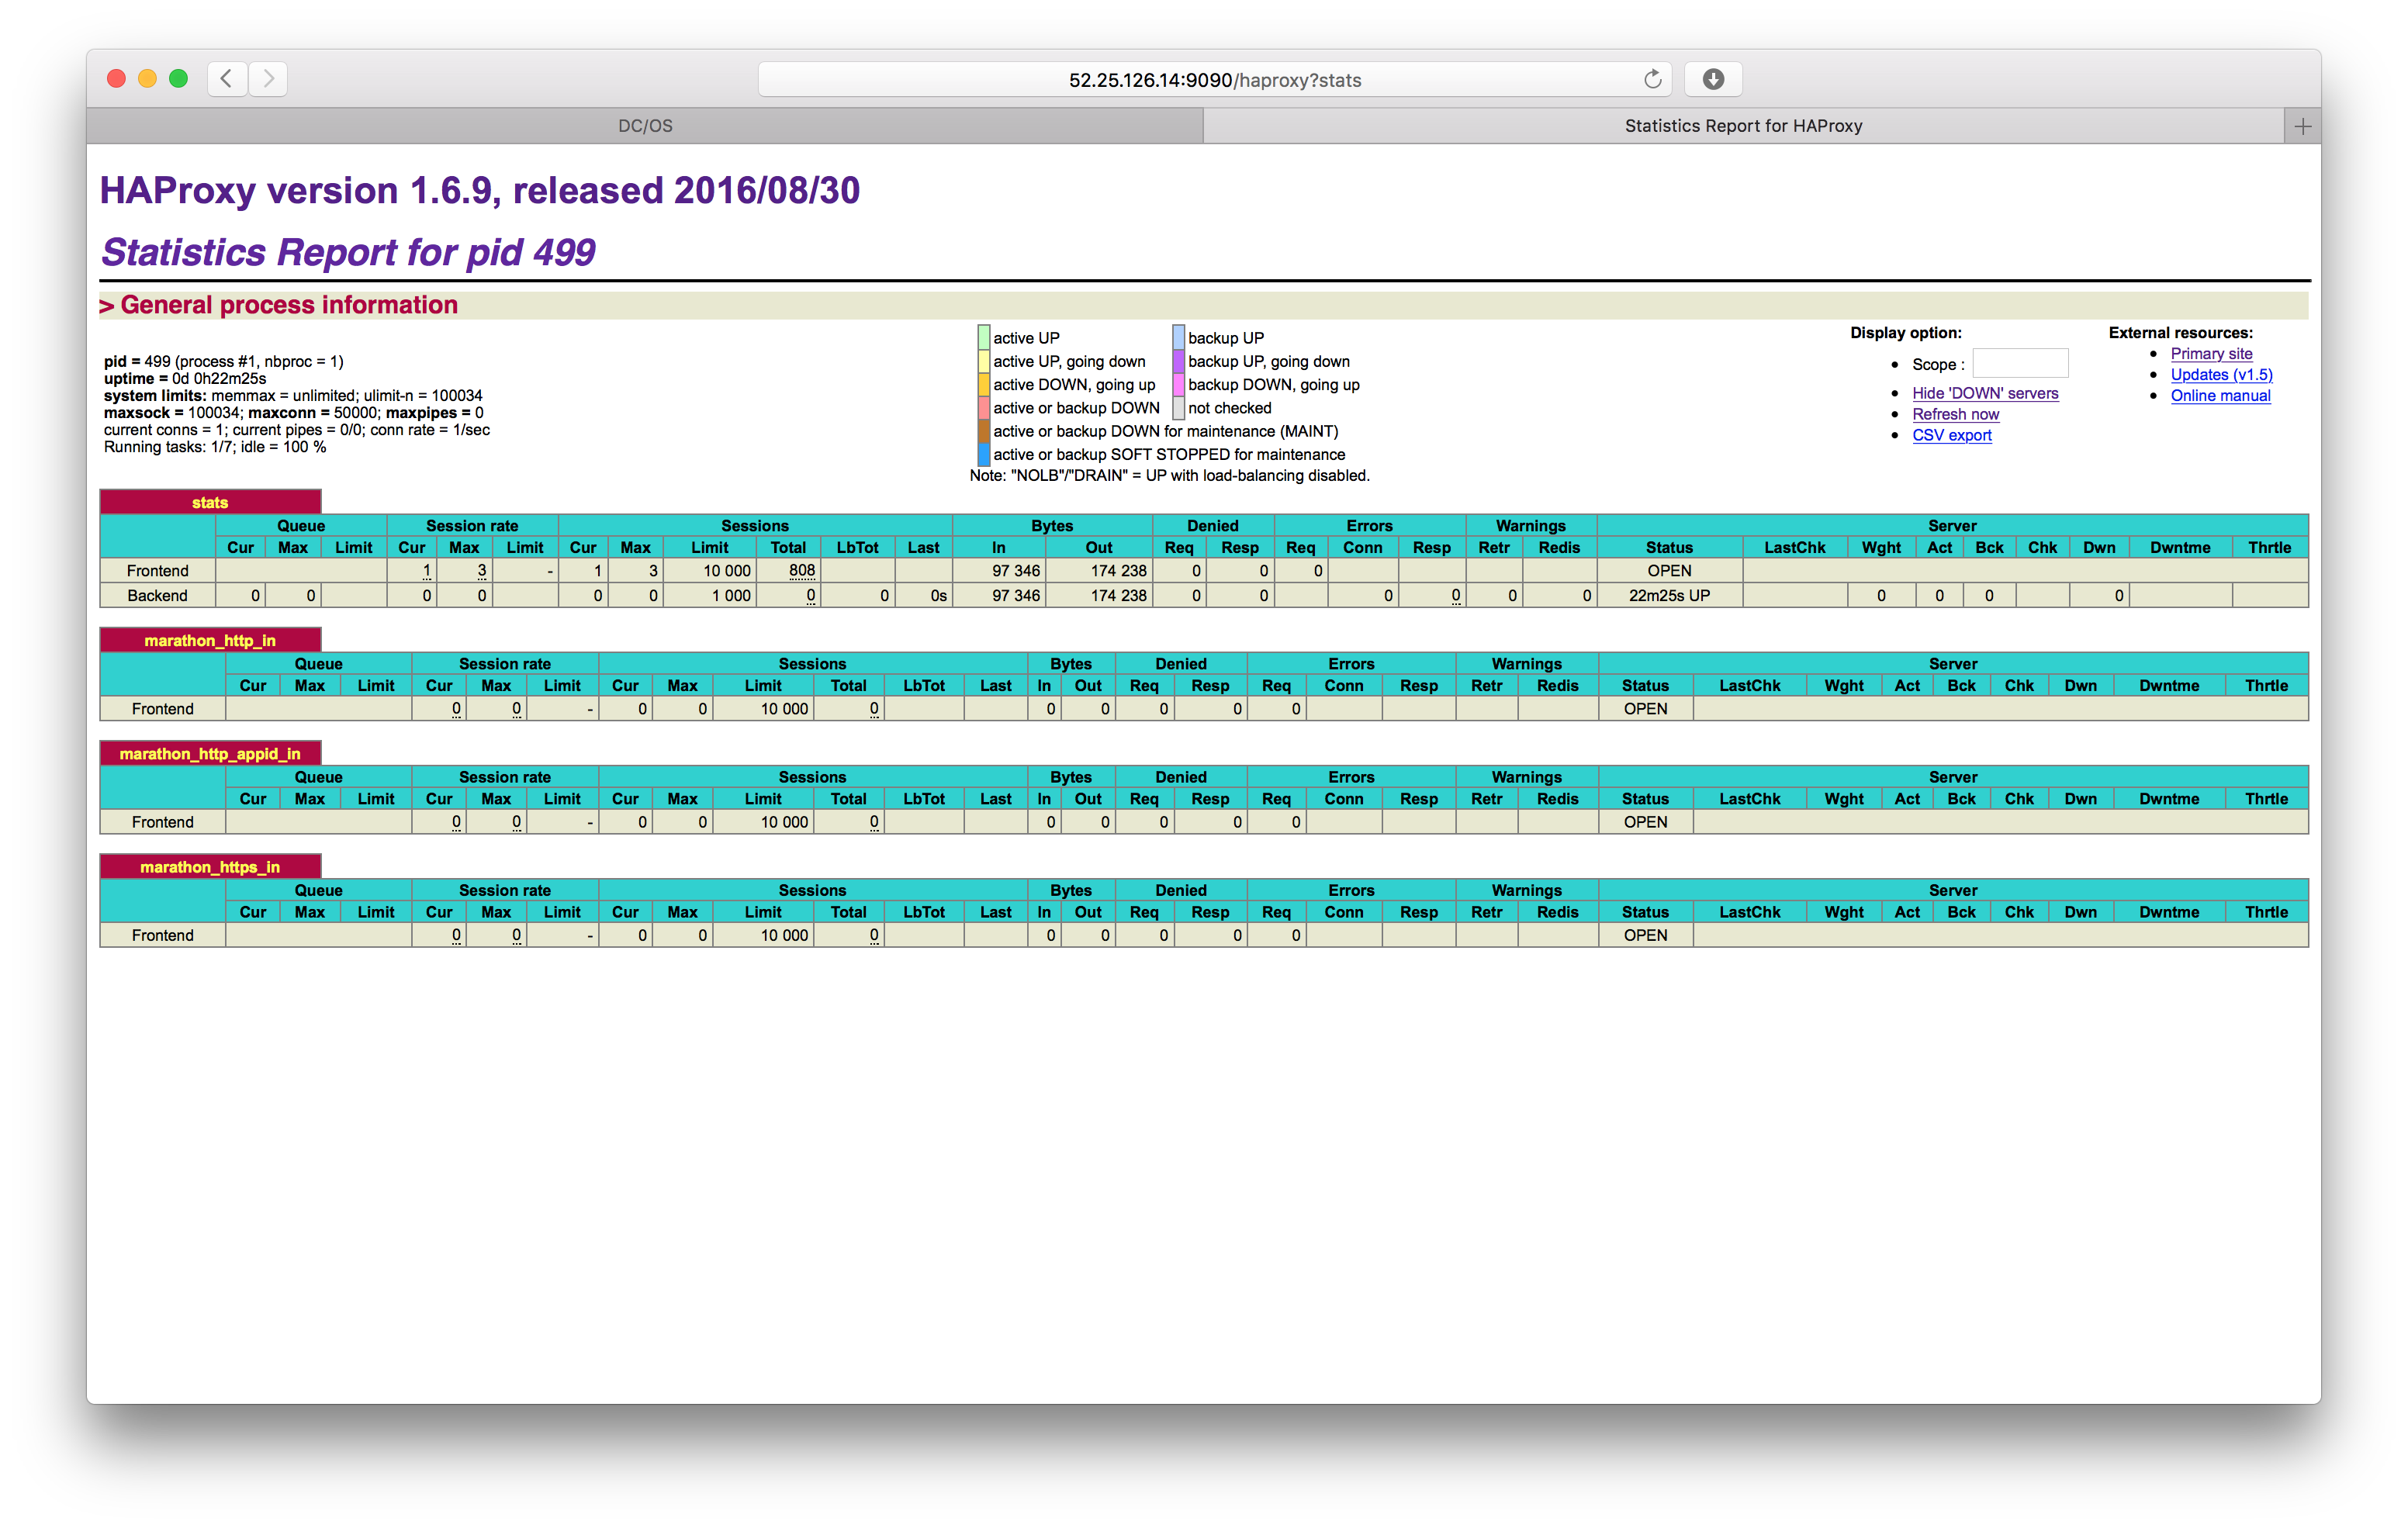The height and width of the screenshot is (1528, 2408).
Task: Click the active UP green legend swatch
Action: [x=984, y=338]
